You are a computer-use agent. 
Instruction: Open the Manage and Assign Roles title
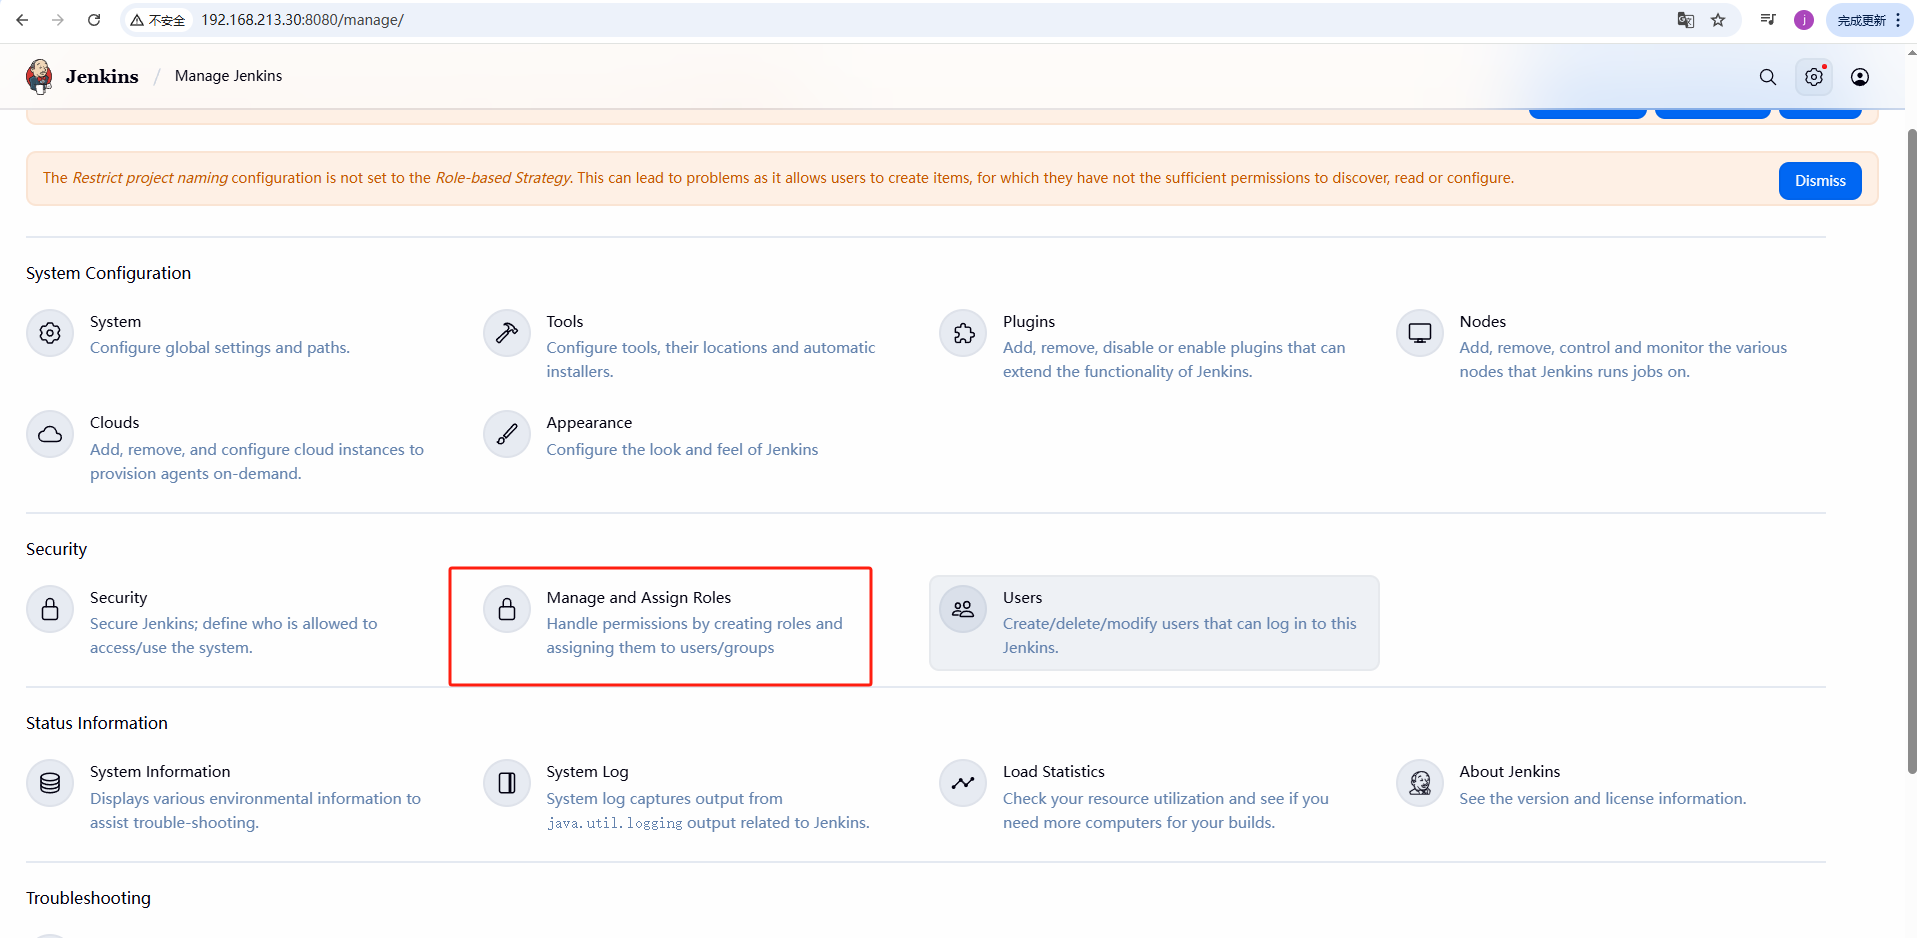[638, 598]
